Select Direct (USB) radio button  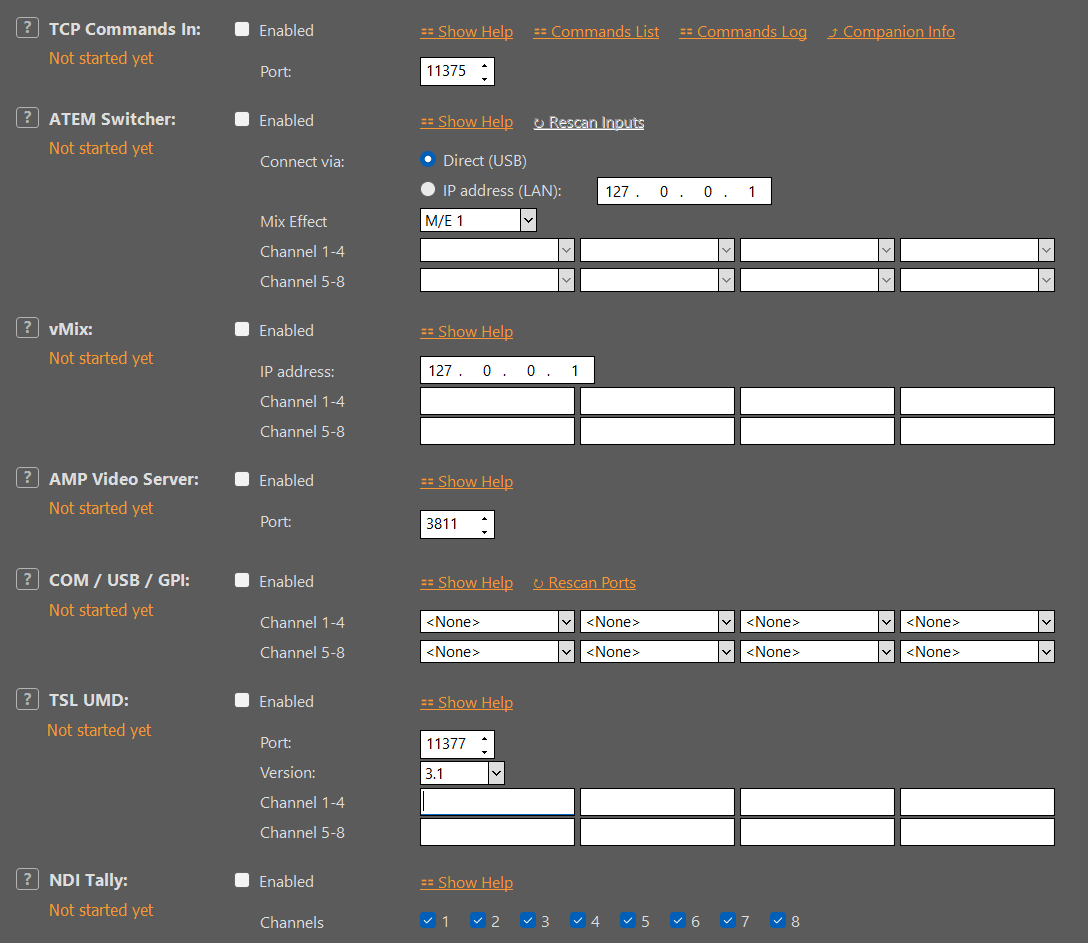428,159
